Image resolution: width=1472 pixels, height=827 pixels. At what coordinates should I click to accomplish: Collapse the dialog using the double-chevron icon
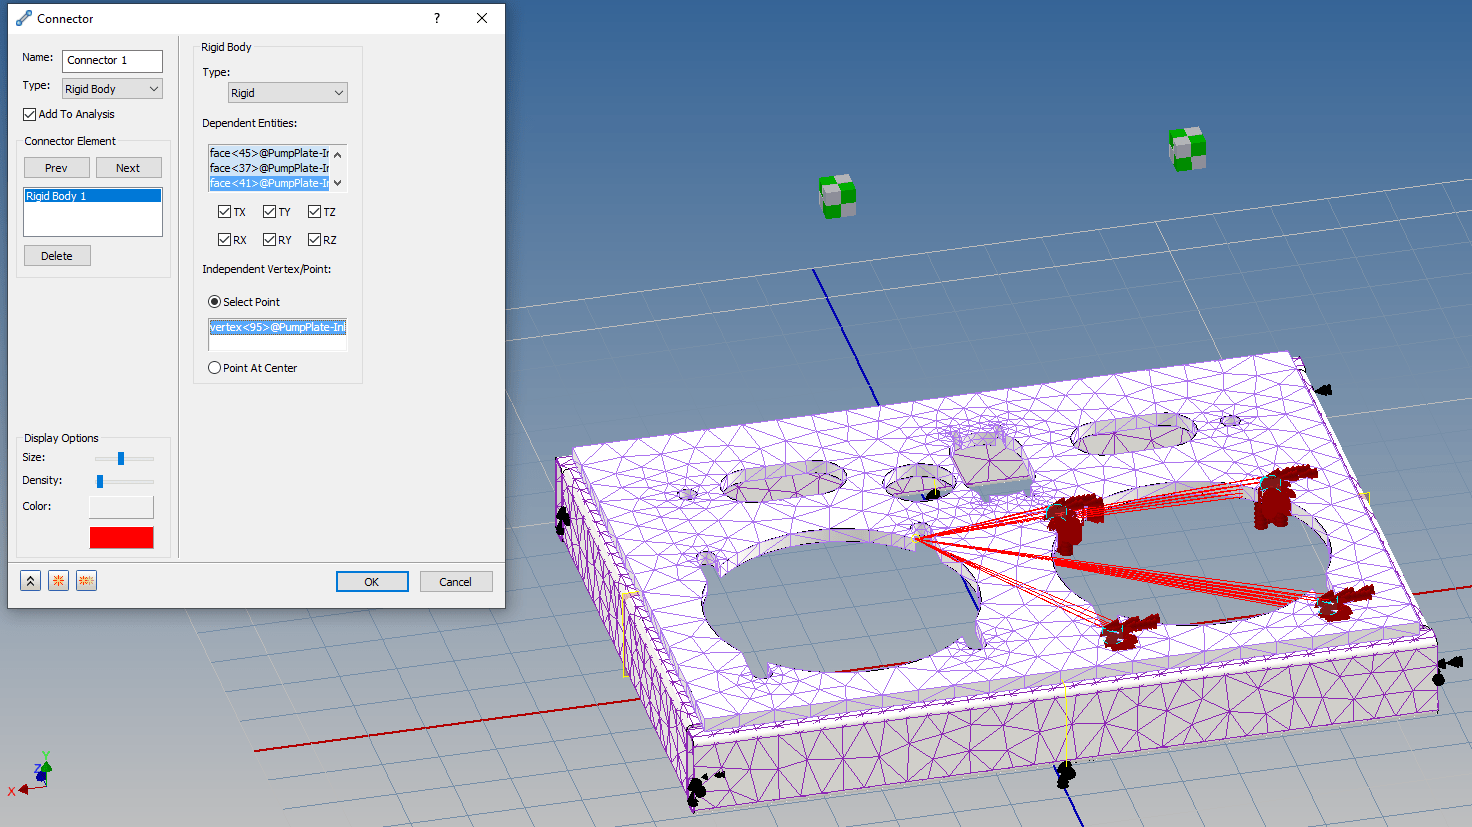pos(29,580)
